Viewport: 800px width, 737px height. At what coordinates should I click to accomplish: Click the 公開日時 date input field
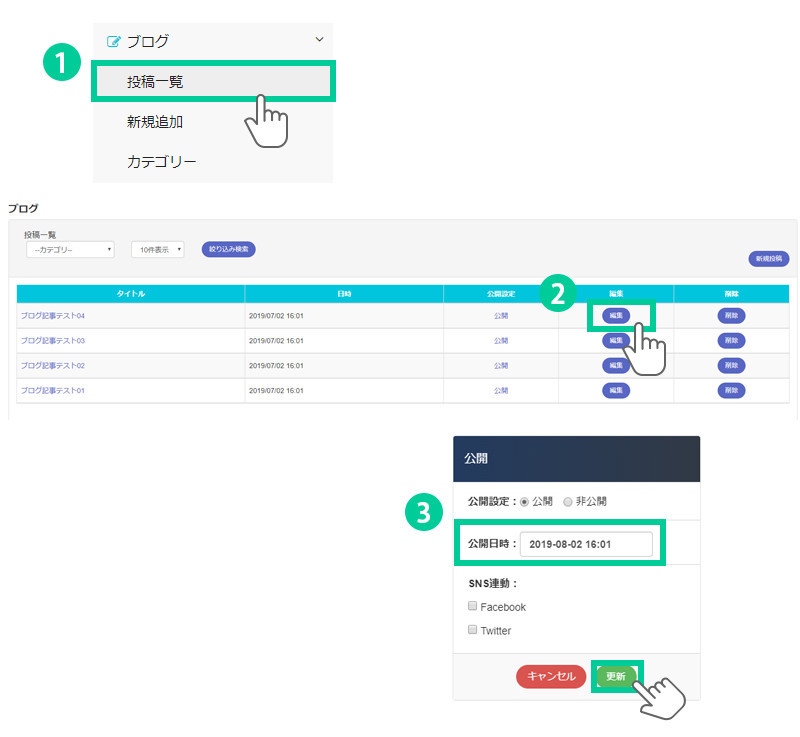[x=586, y=544]
